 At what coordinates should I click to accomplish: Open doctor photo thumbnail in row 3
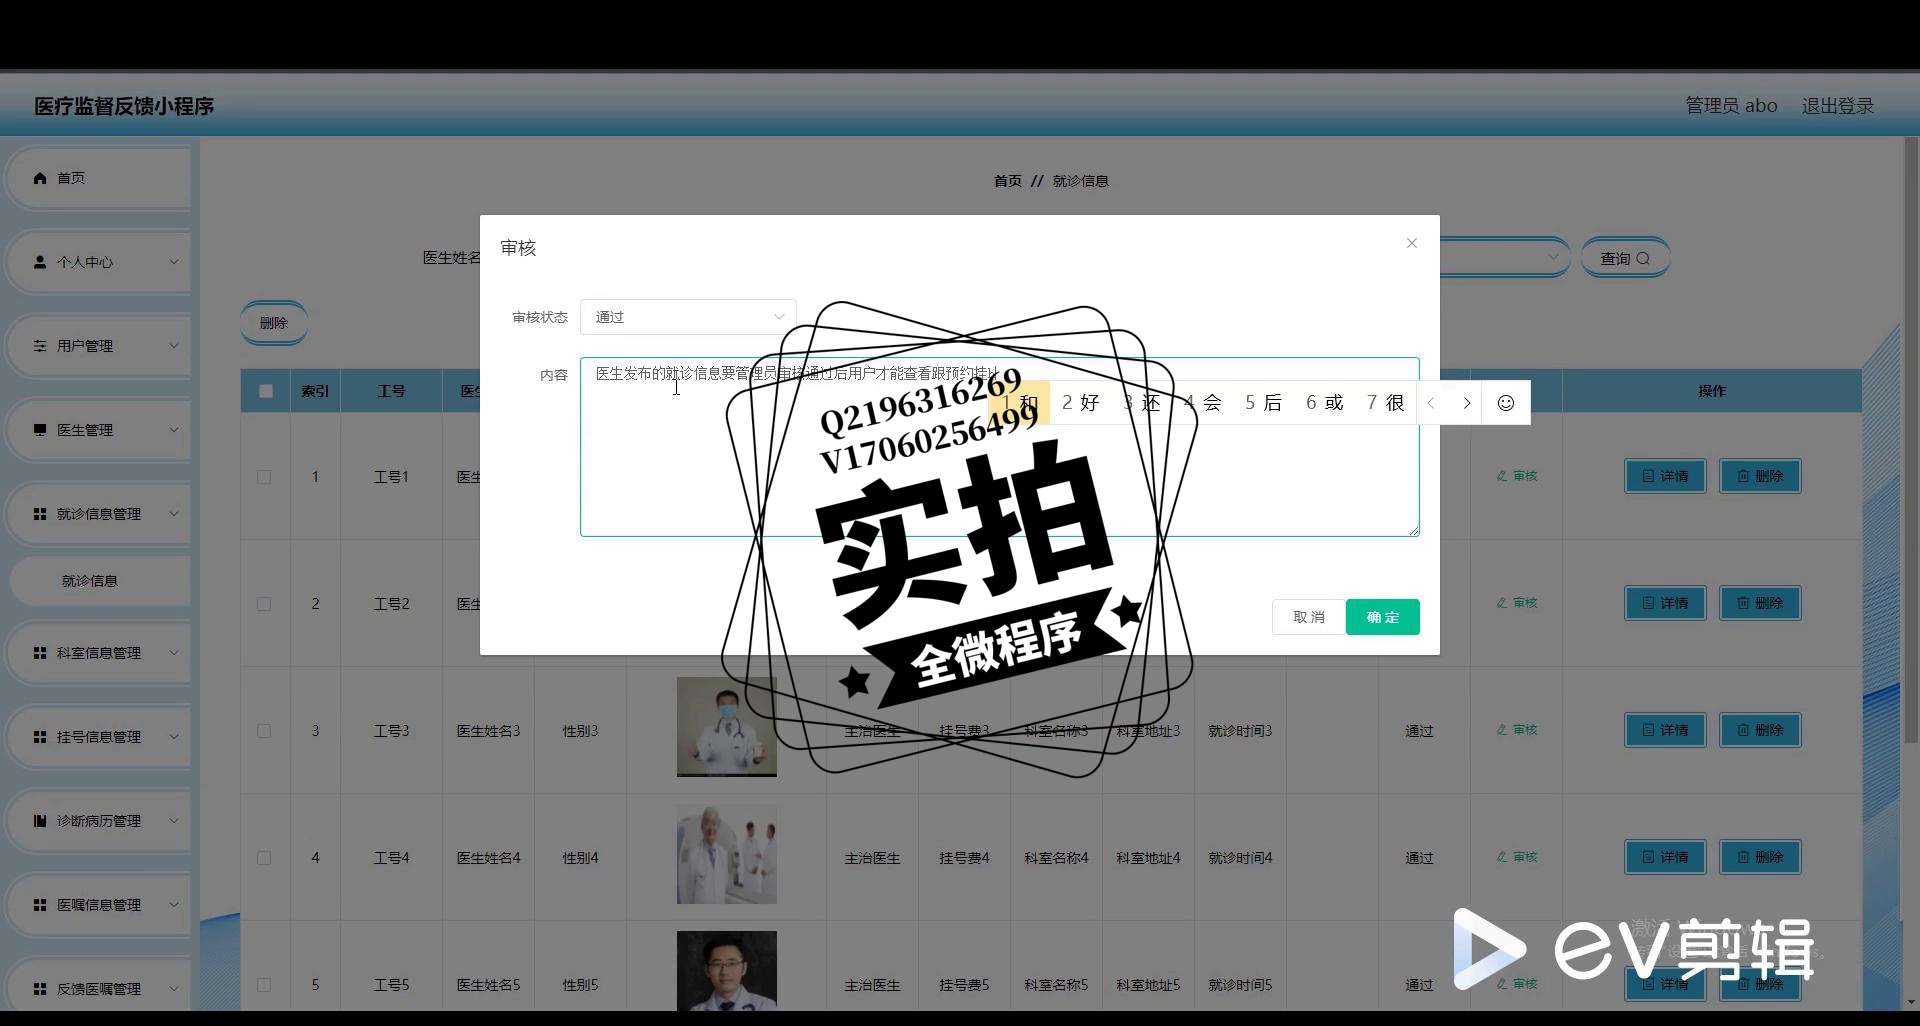pyautogui.click(x=727, y=727)
